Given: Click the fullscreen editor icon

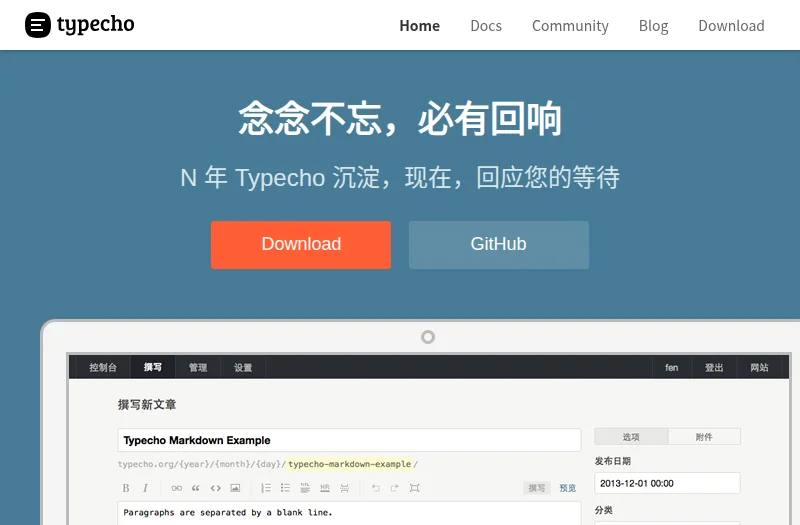Looking at the screenshot, I should 414,488.
